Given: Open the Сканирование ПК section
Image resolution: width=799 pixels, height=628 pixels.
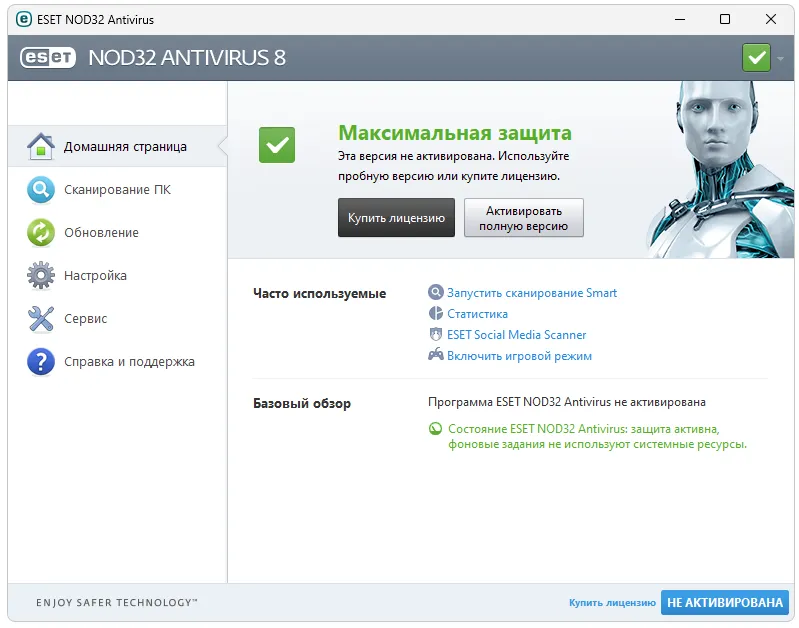Looking at the screenshot, I should [x=118, y=190].
